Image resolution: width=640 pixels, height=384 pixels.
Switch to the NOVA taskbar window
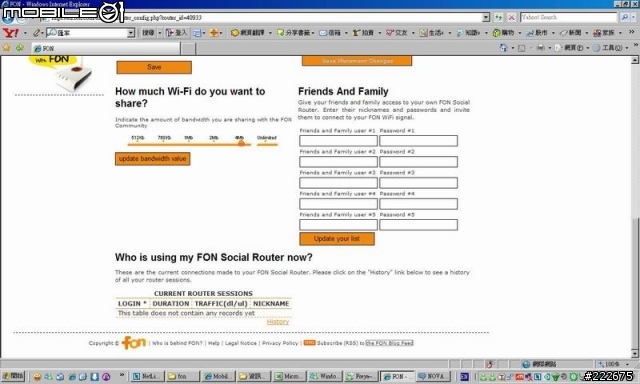(433, 376)
